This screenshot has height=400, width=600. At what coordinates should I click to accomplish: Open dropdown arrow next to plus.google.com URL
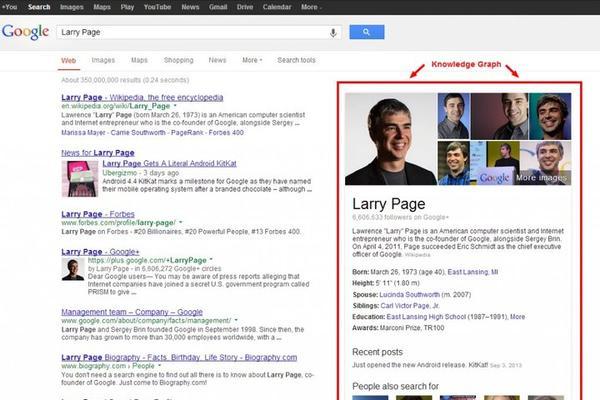point(211,260)
